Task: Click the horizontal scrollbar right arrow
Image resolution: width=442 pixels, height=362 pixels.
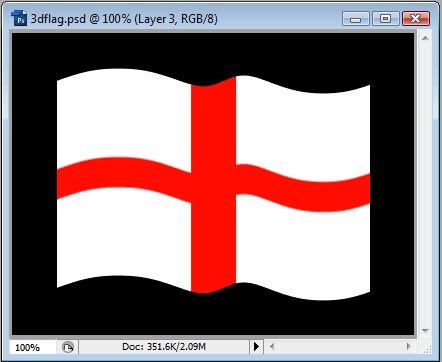Action: click(x=409, y=347)
